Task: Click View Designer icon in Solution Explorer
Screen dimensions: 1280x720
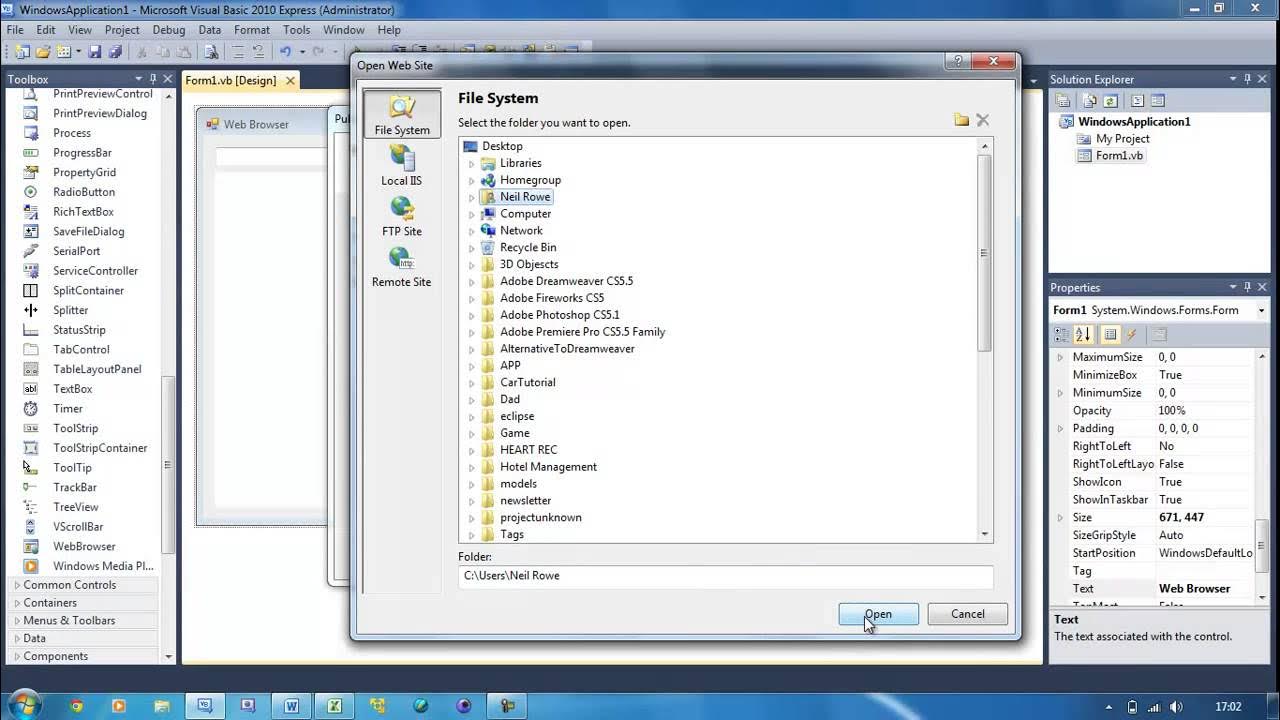Action: [x=1158, y=101]
